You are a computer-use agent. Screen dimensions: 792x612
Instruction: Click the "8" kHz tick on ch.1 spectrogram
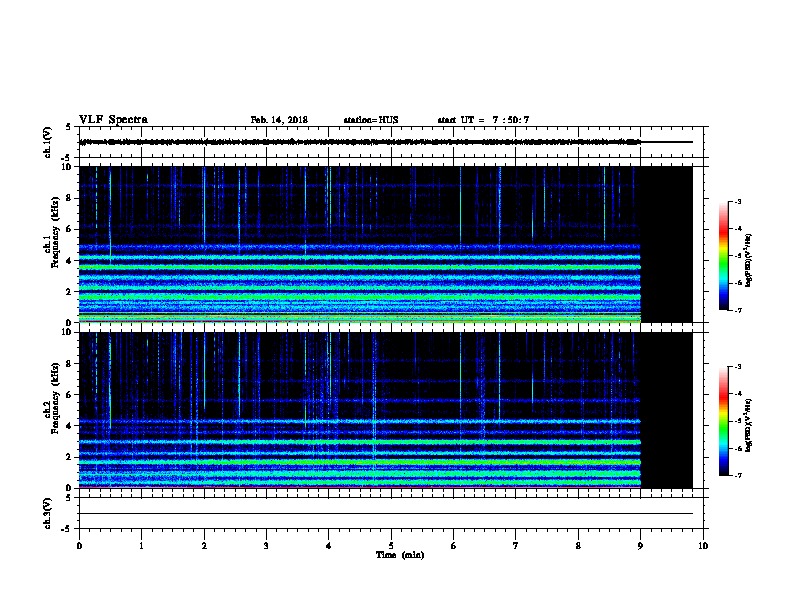(x=70, y=198)
